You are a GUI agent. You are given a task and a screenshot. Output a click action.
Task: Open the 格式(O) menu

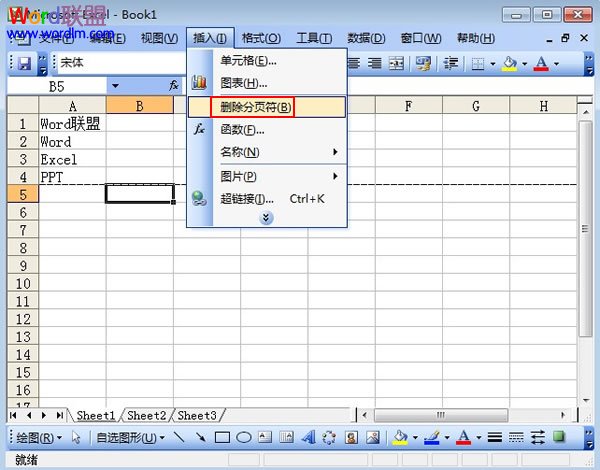[261, 38]
